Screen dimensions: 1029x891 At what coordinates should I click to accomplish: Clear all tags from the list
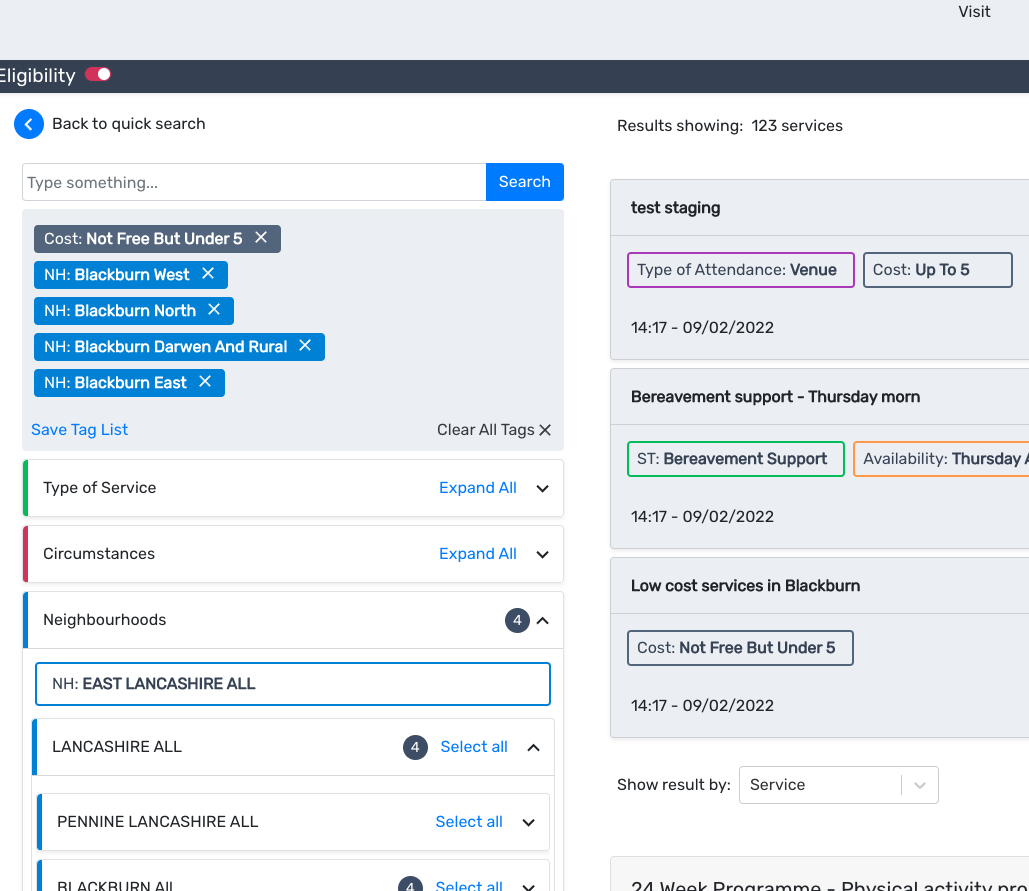(x=494, y=430)
